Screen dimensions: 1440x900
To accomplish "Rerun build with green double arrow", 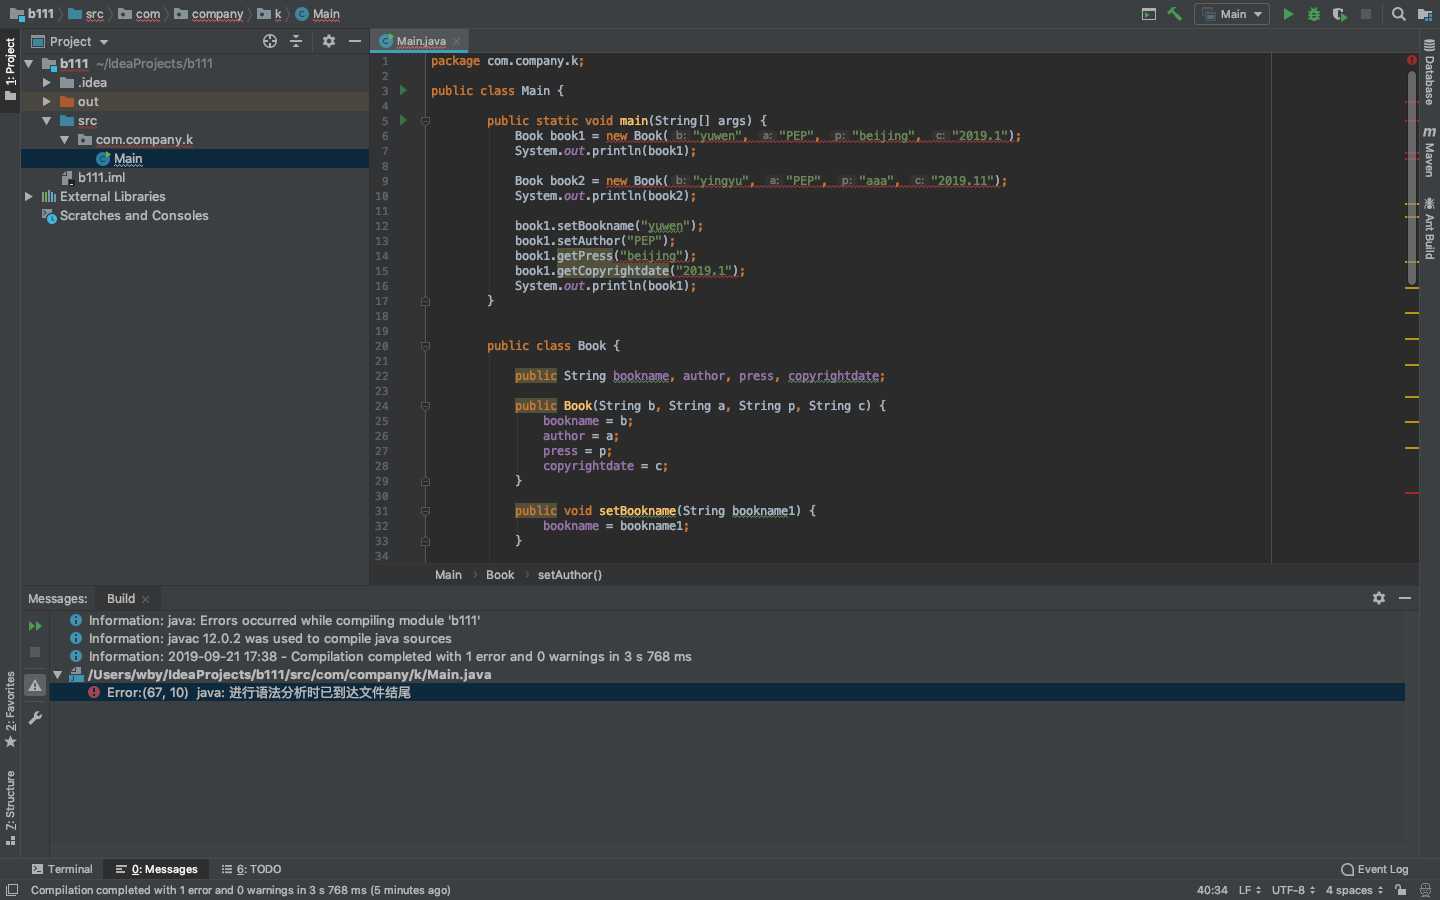I will 35,626.
